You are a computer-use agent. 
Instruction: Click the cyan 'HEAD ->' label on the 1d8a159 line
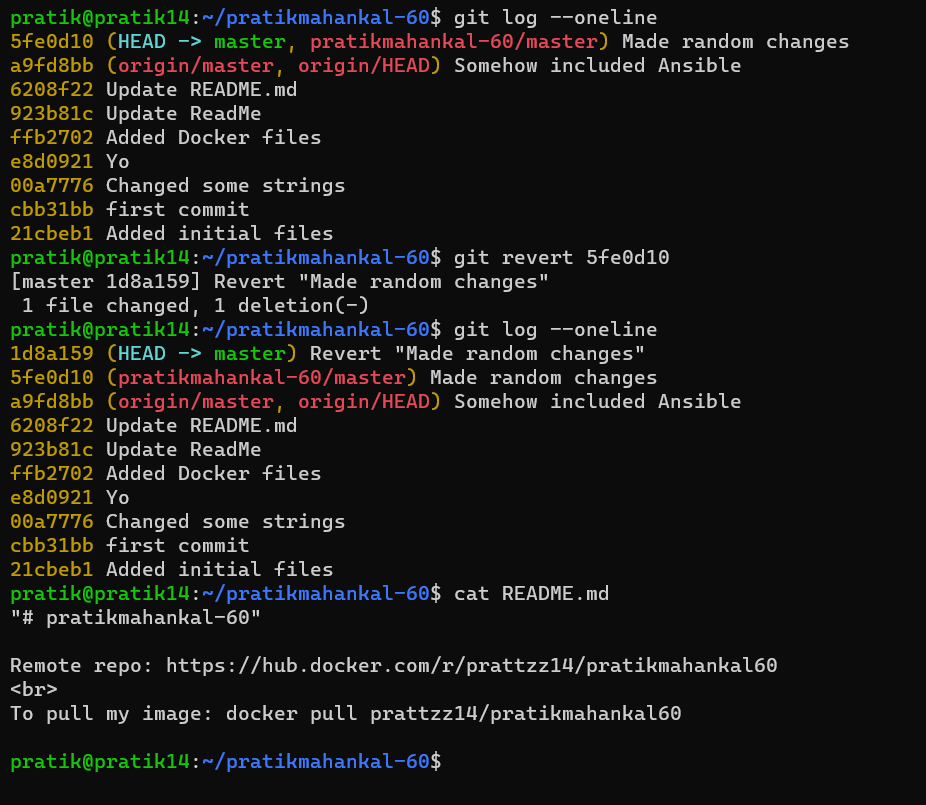click(x=159, y=353)
